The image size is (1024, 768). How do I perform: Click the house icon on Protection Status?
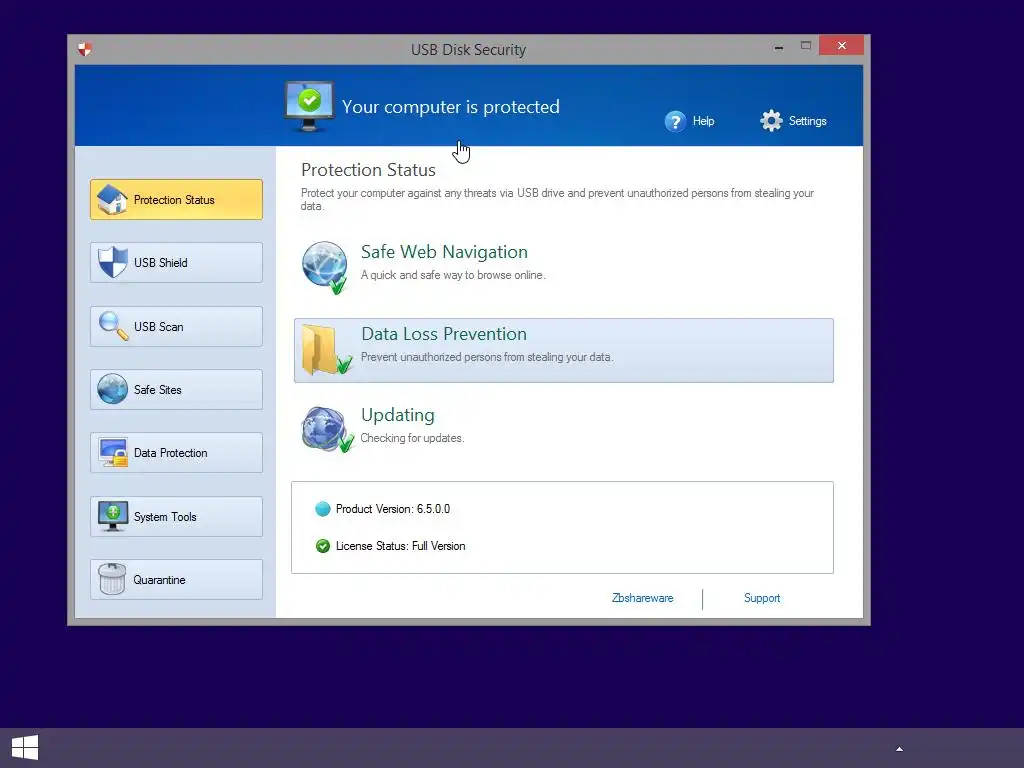click(x=112, y=199)
